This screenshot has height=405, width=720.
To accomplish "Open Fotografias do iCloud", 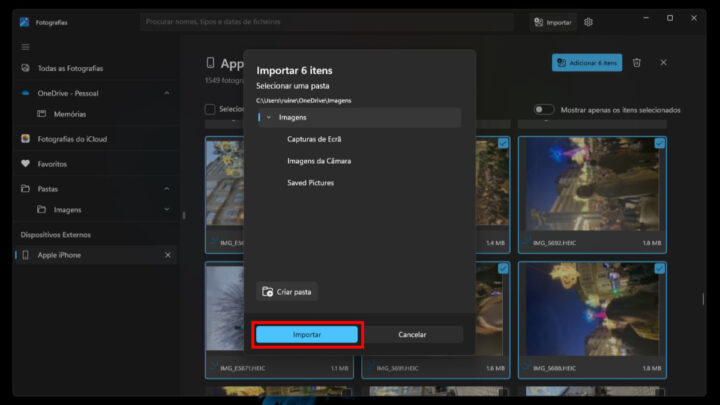I will click(96, 139).
